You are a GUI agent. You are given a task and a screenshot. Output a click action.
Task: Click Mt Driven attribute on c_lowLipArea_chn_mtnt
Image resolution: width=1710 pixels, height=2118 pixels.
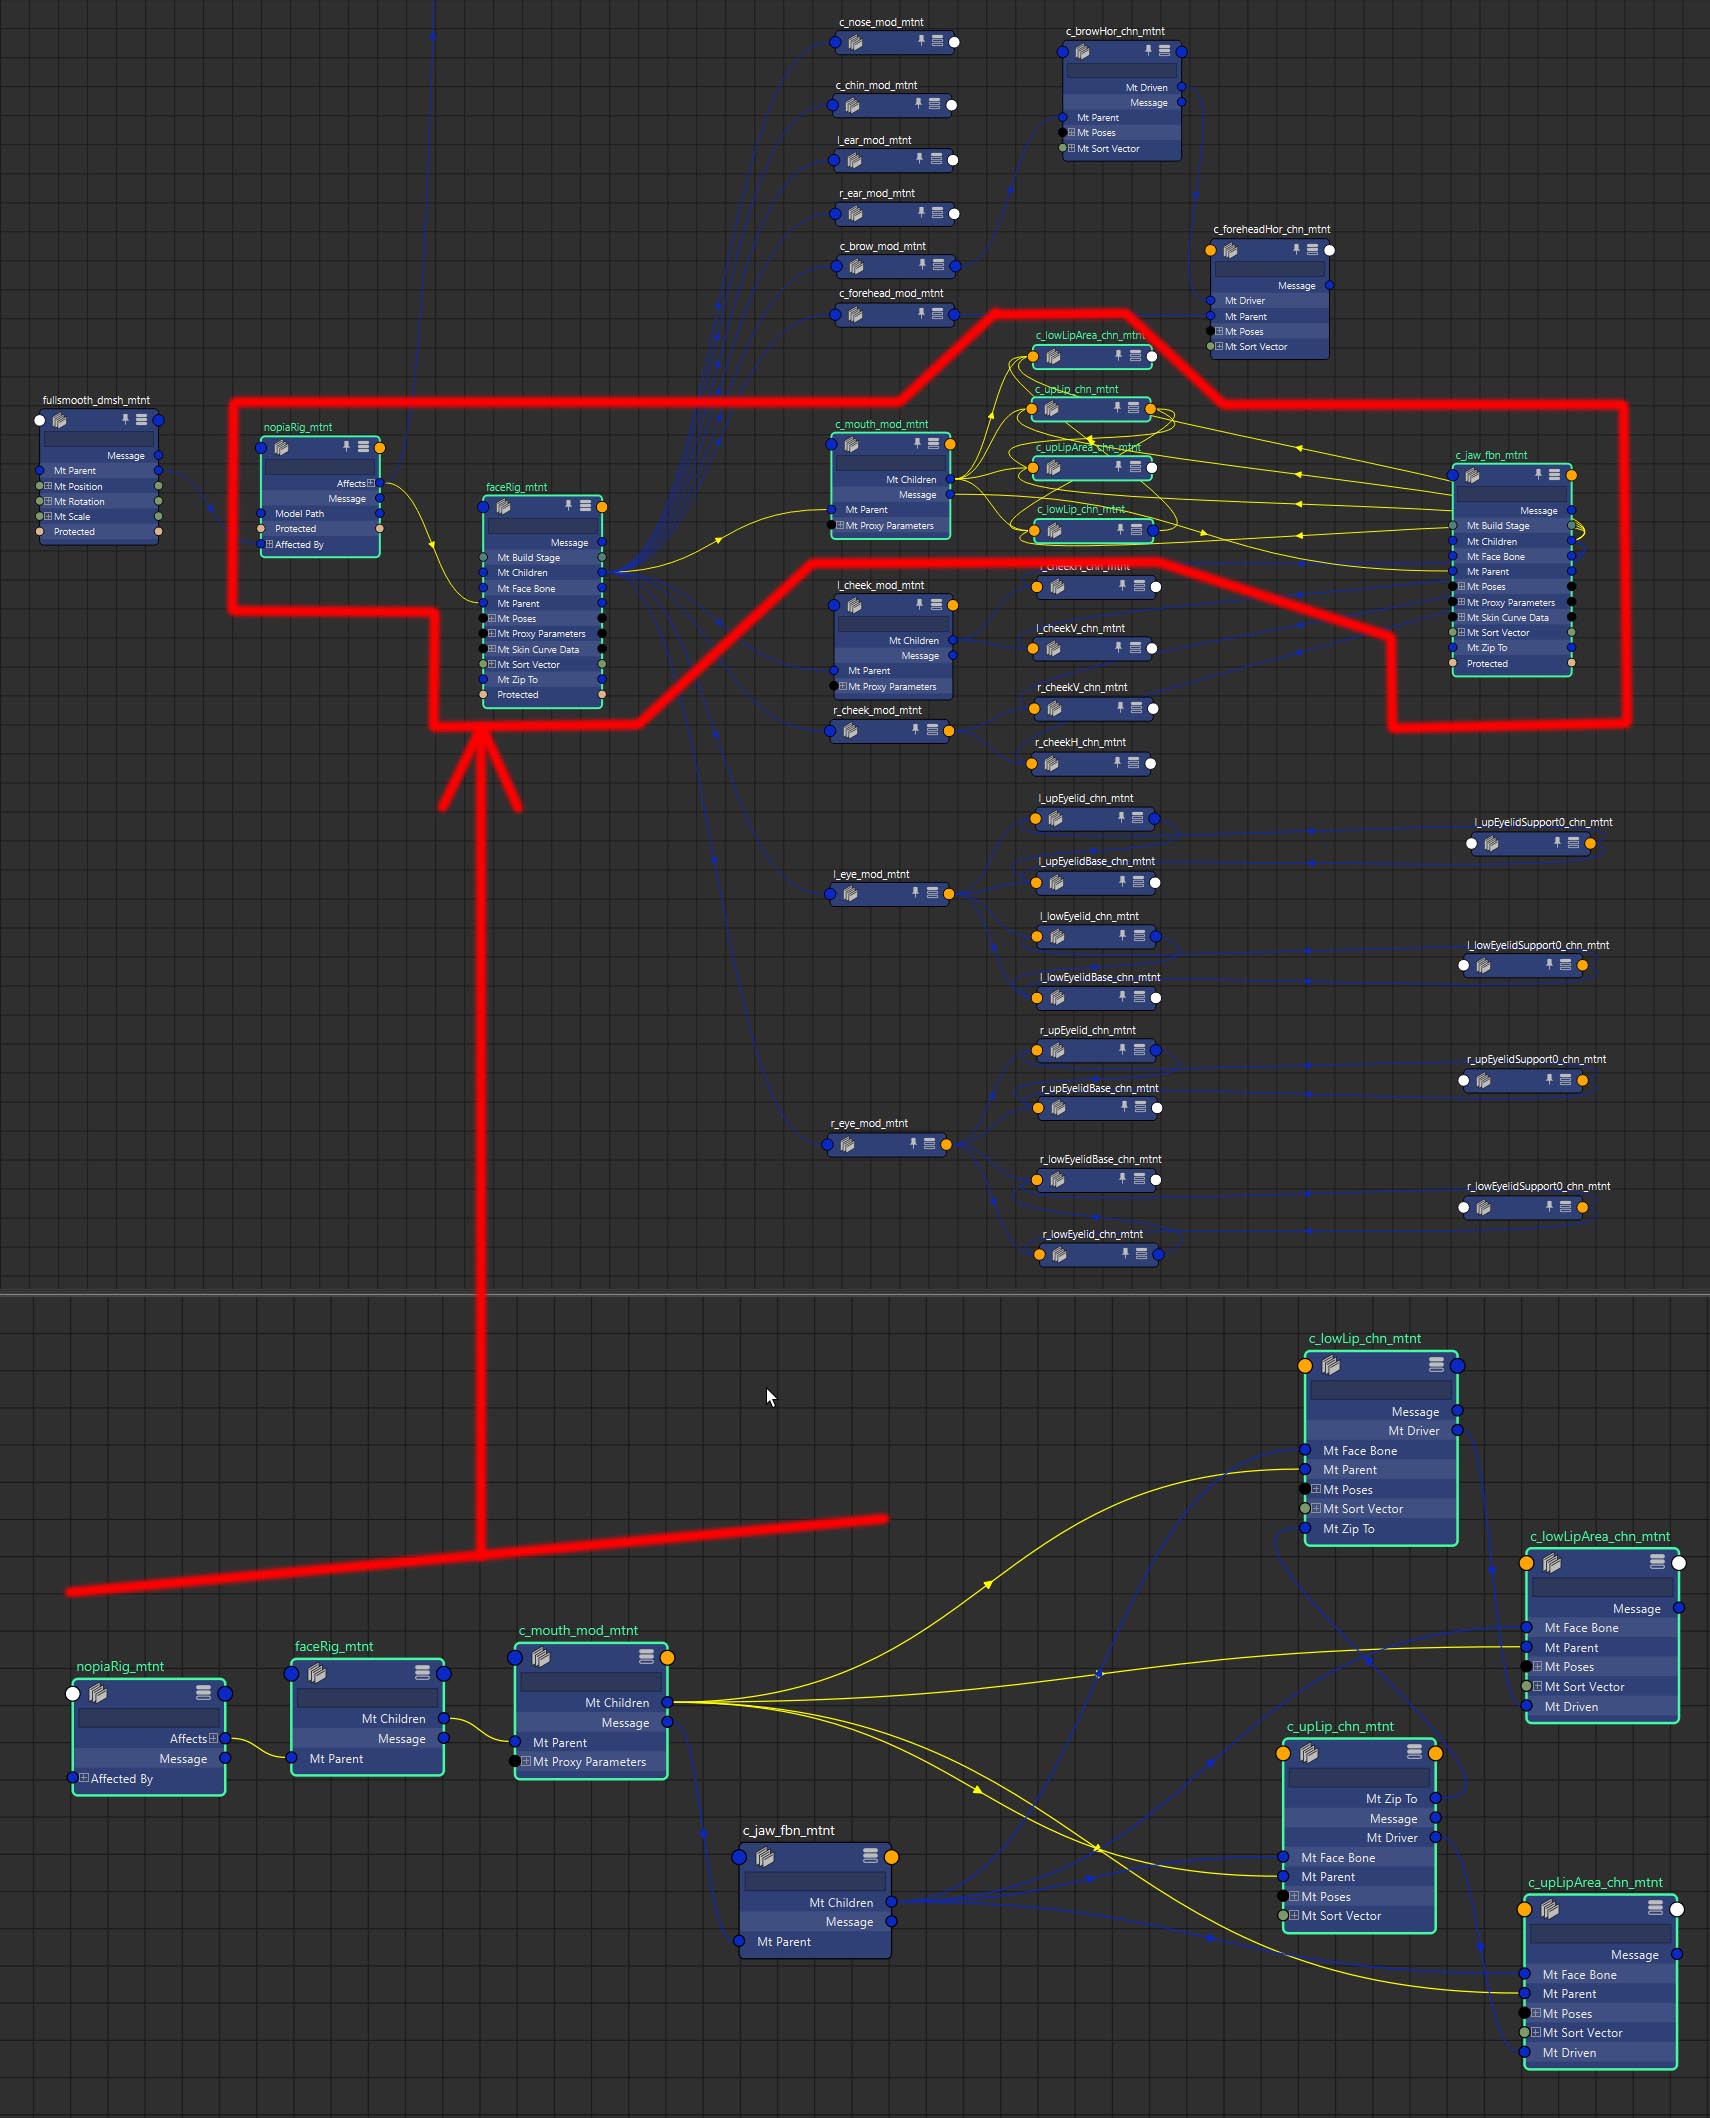pyautogui.click(x=1570, y=1706)
